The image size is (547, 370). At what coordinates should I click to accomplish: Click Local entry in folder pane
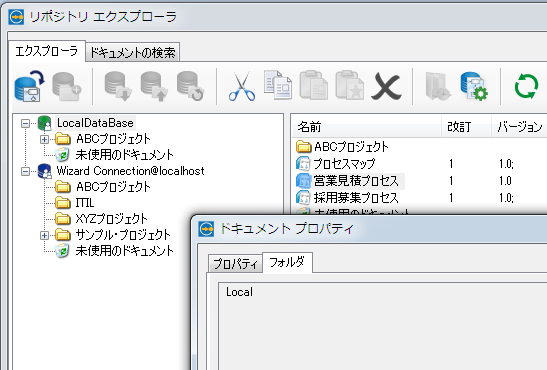point(239,292)
